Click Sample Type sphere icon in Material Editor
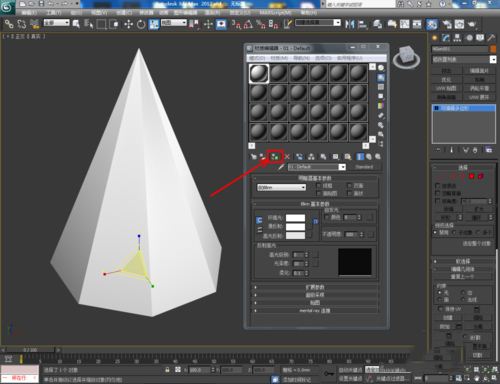Image resolution: width=500 pixels, height=384 pixels. tap(381, 68)
